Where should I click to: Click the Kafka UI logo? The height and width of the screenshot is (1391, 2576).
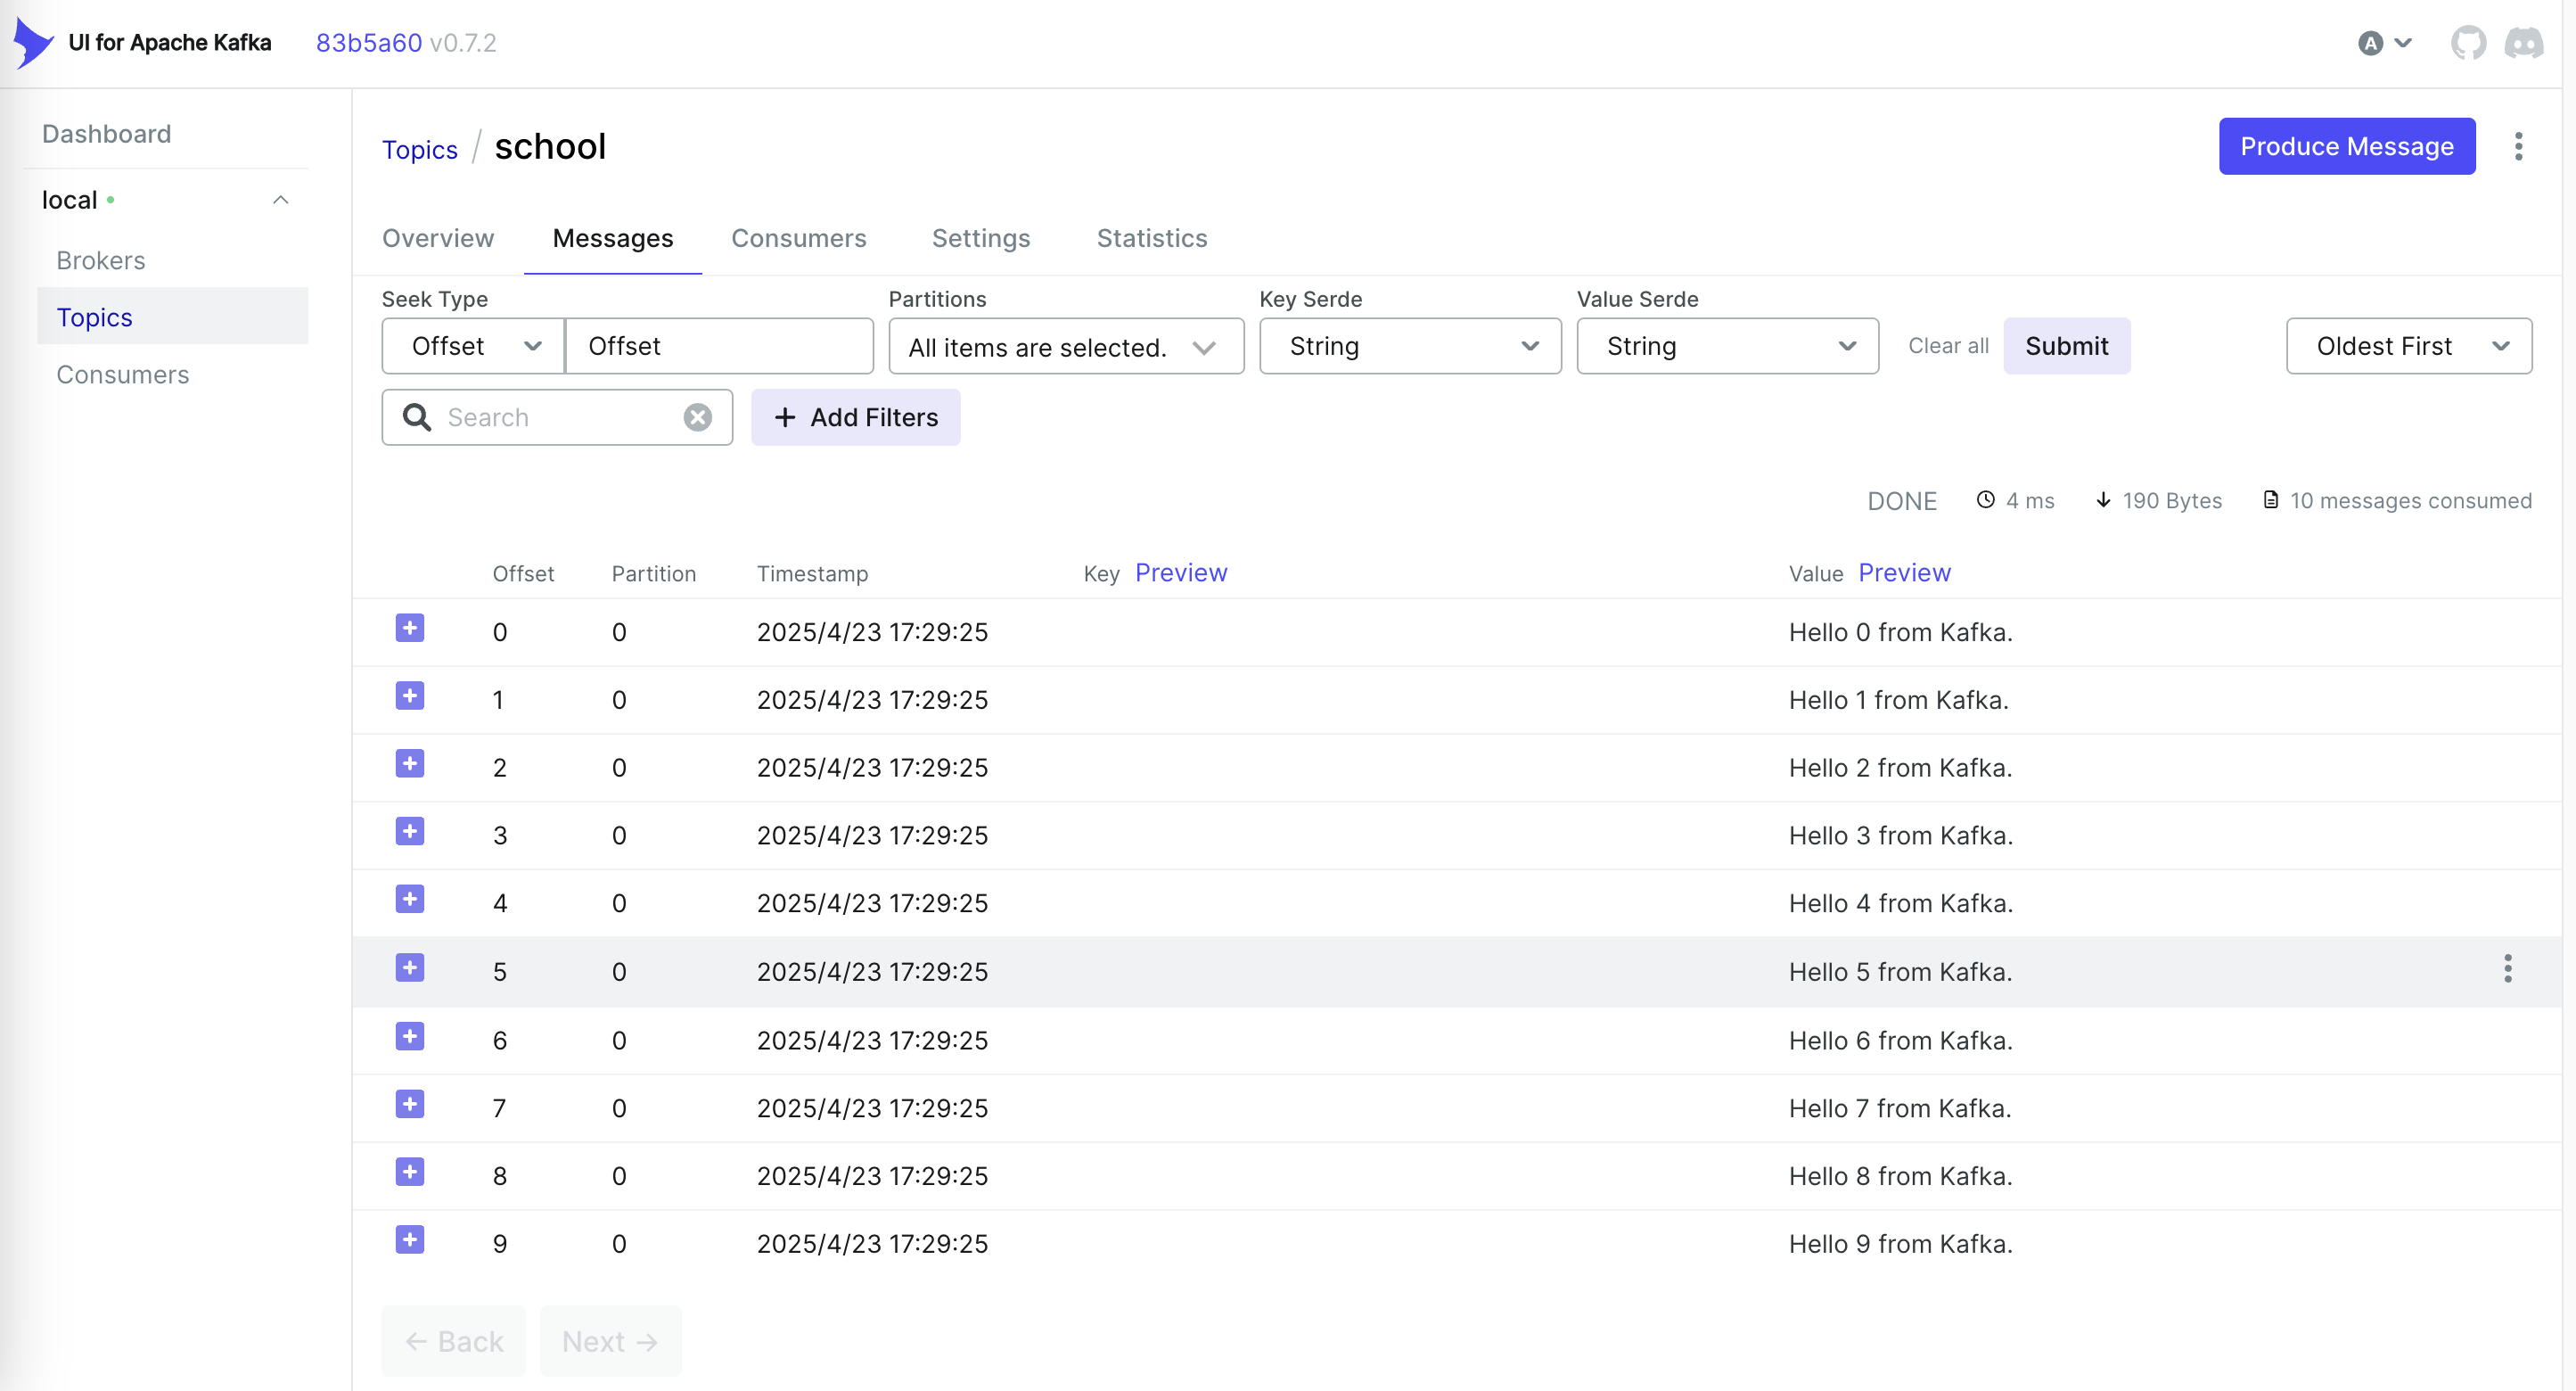coord(33,43)
